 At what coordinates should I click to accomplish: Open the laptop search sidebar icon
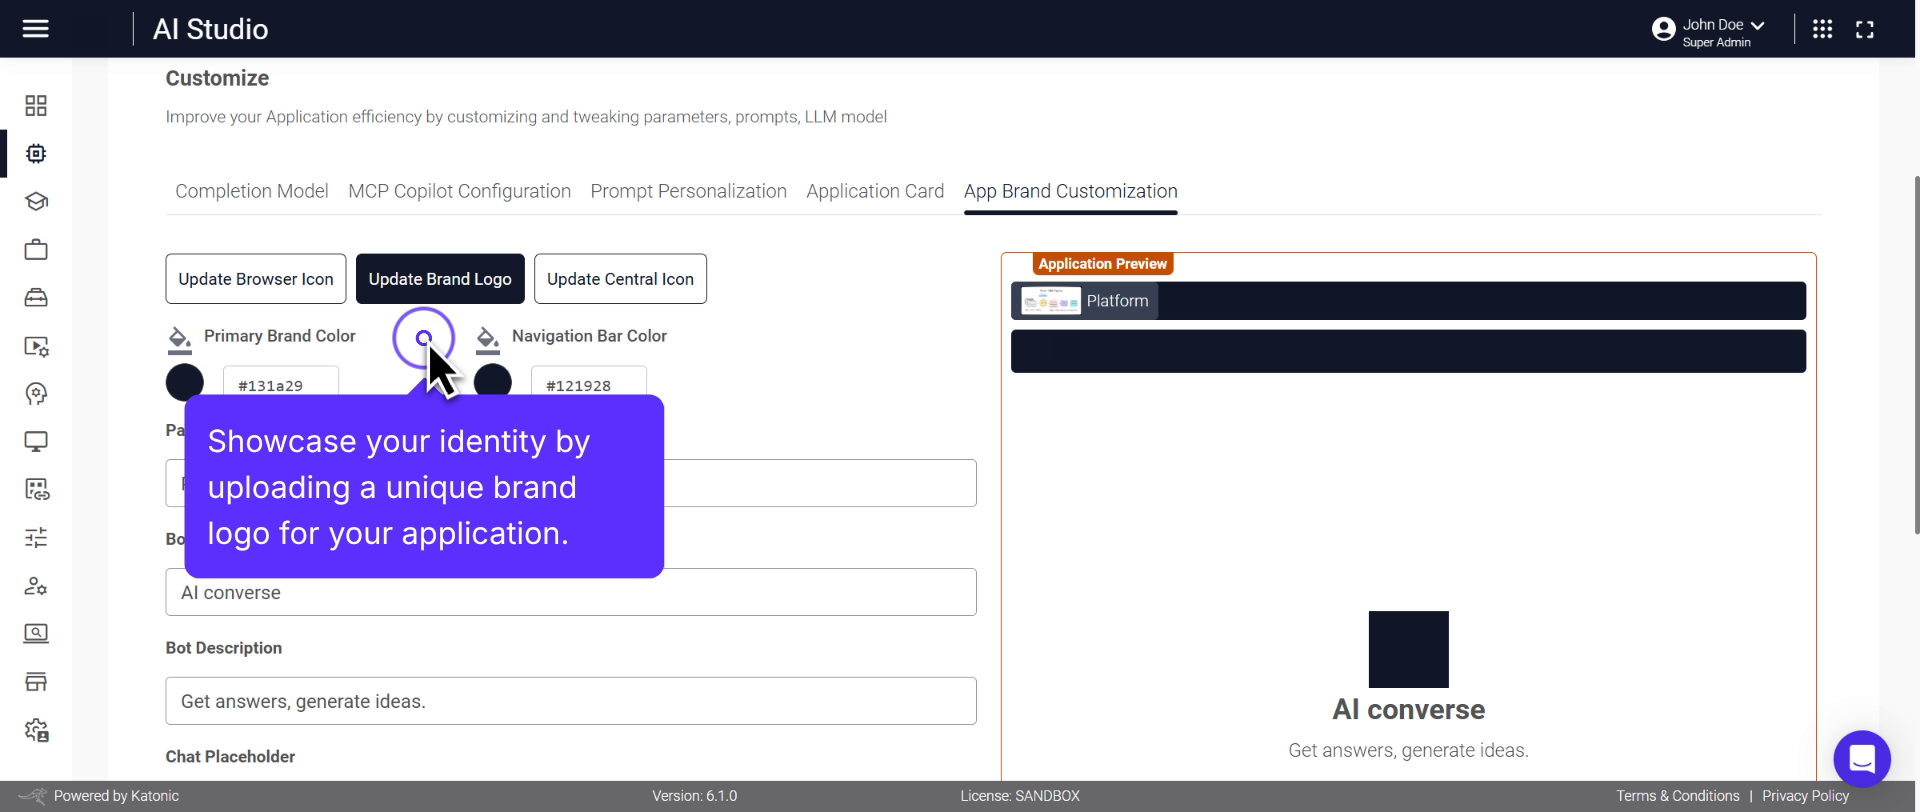(x=36, y=634)
